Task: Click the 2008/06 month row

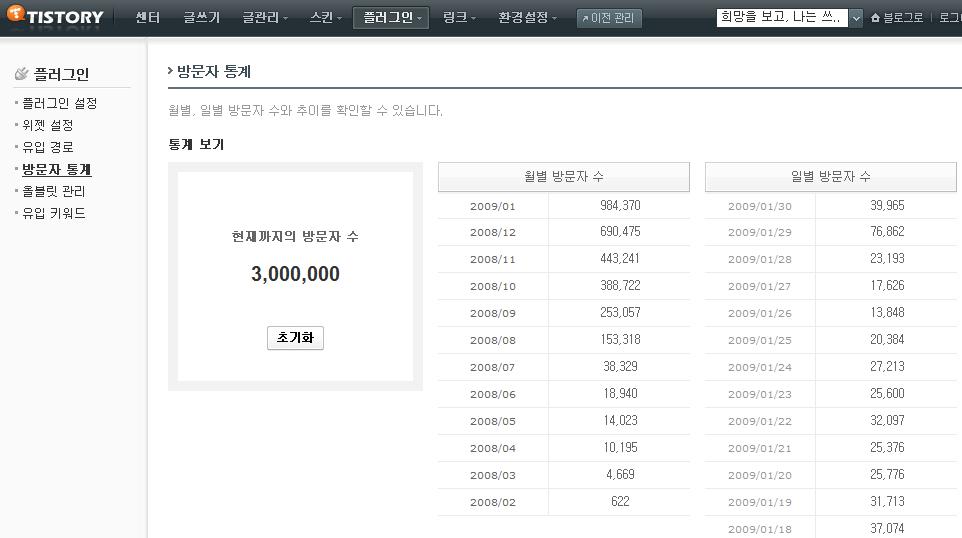Action: 564,394
